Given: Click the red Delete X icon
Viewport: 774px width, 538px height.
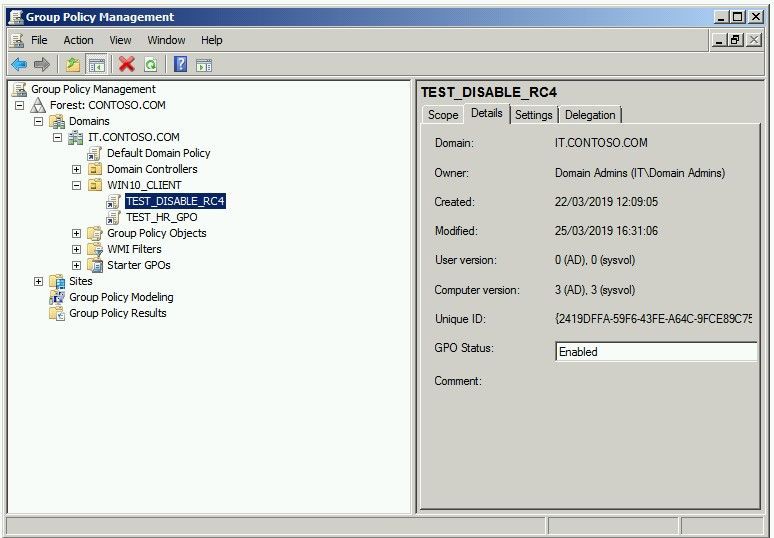Looking at the screenshot, I should point(127,64).
